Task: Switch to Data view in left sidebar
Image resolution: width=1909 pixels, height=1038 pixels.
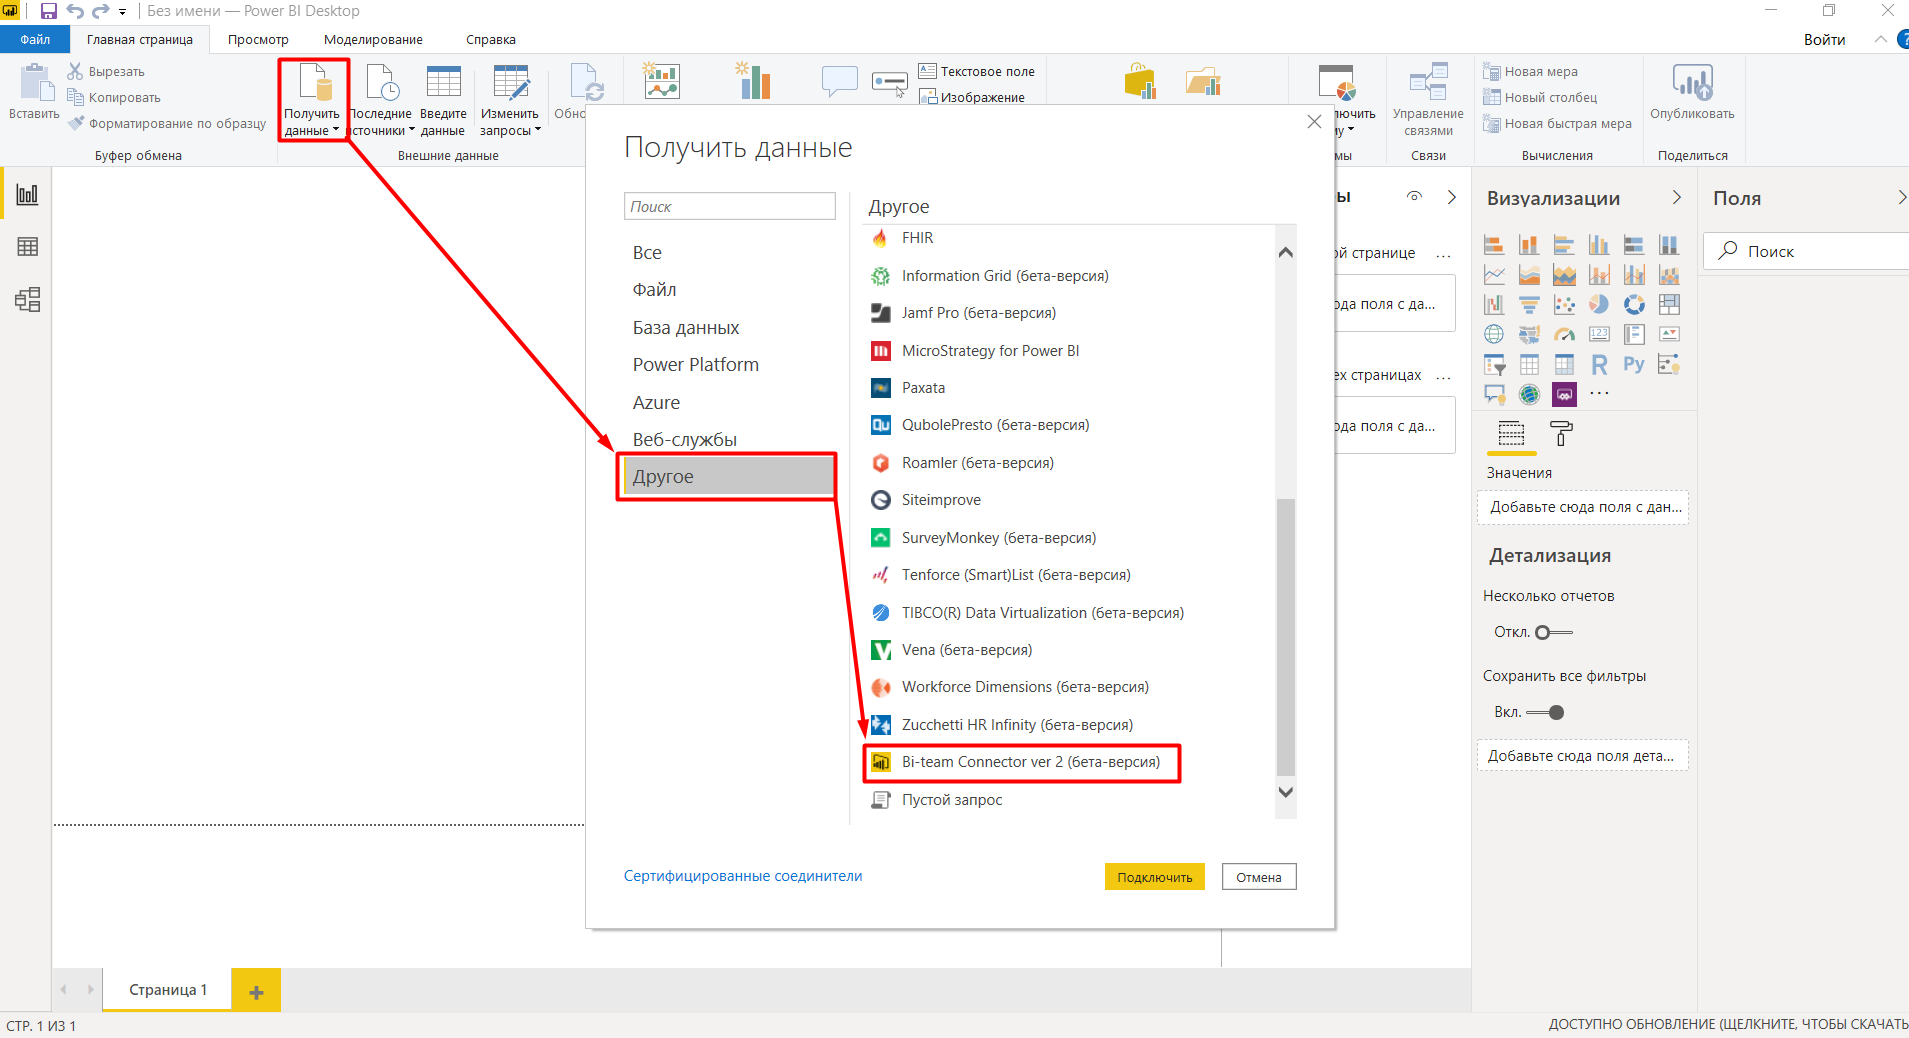Action: click(x=27, y=247)
